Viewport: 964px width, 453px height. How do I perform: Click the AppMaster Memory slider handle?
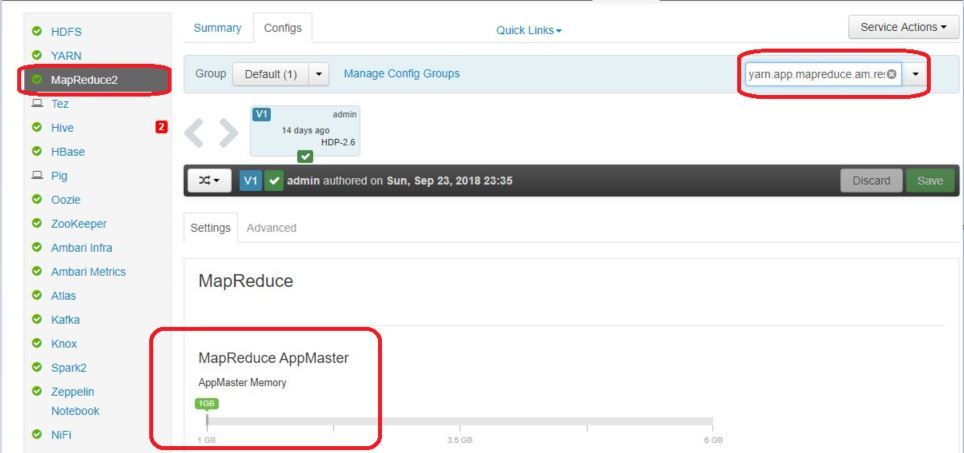[207, 421]
